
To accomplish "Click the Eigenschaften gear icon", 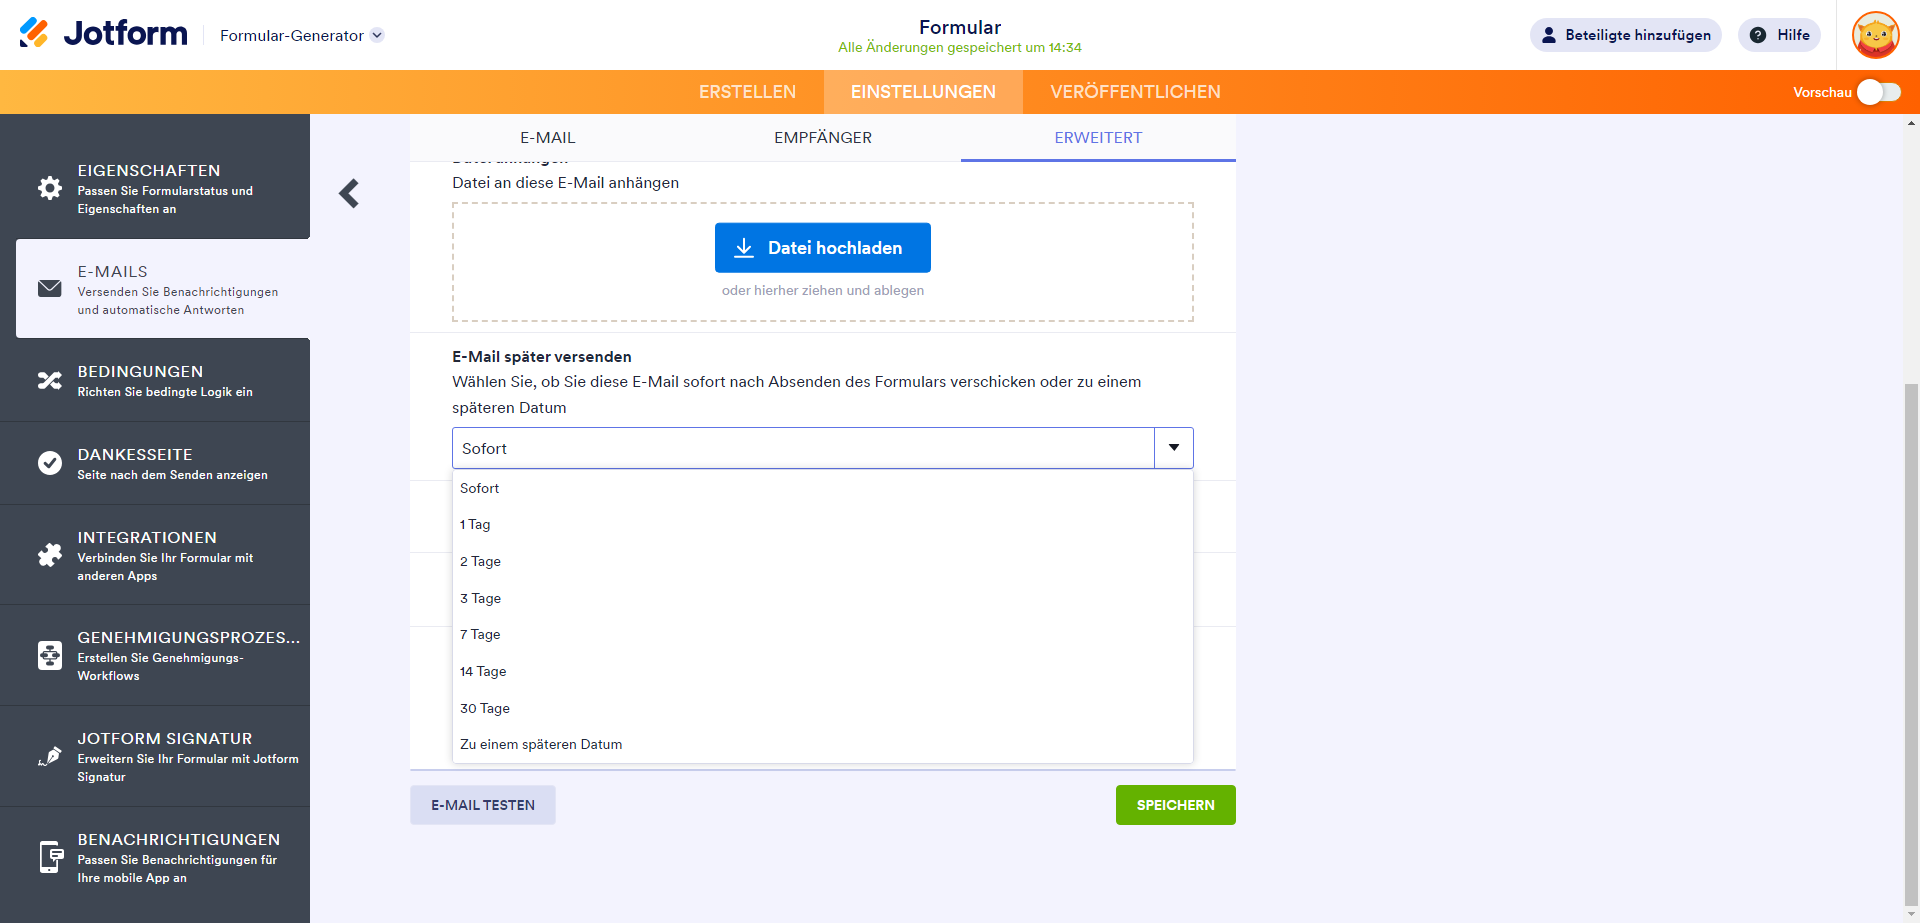I will tap(49, 188).
